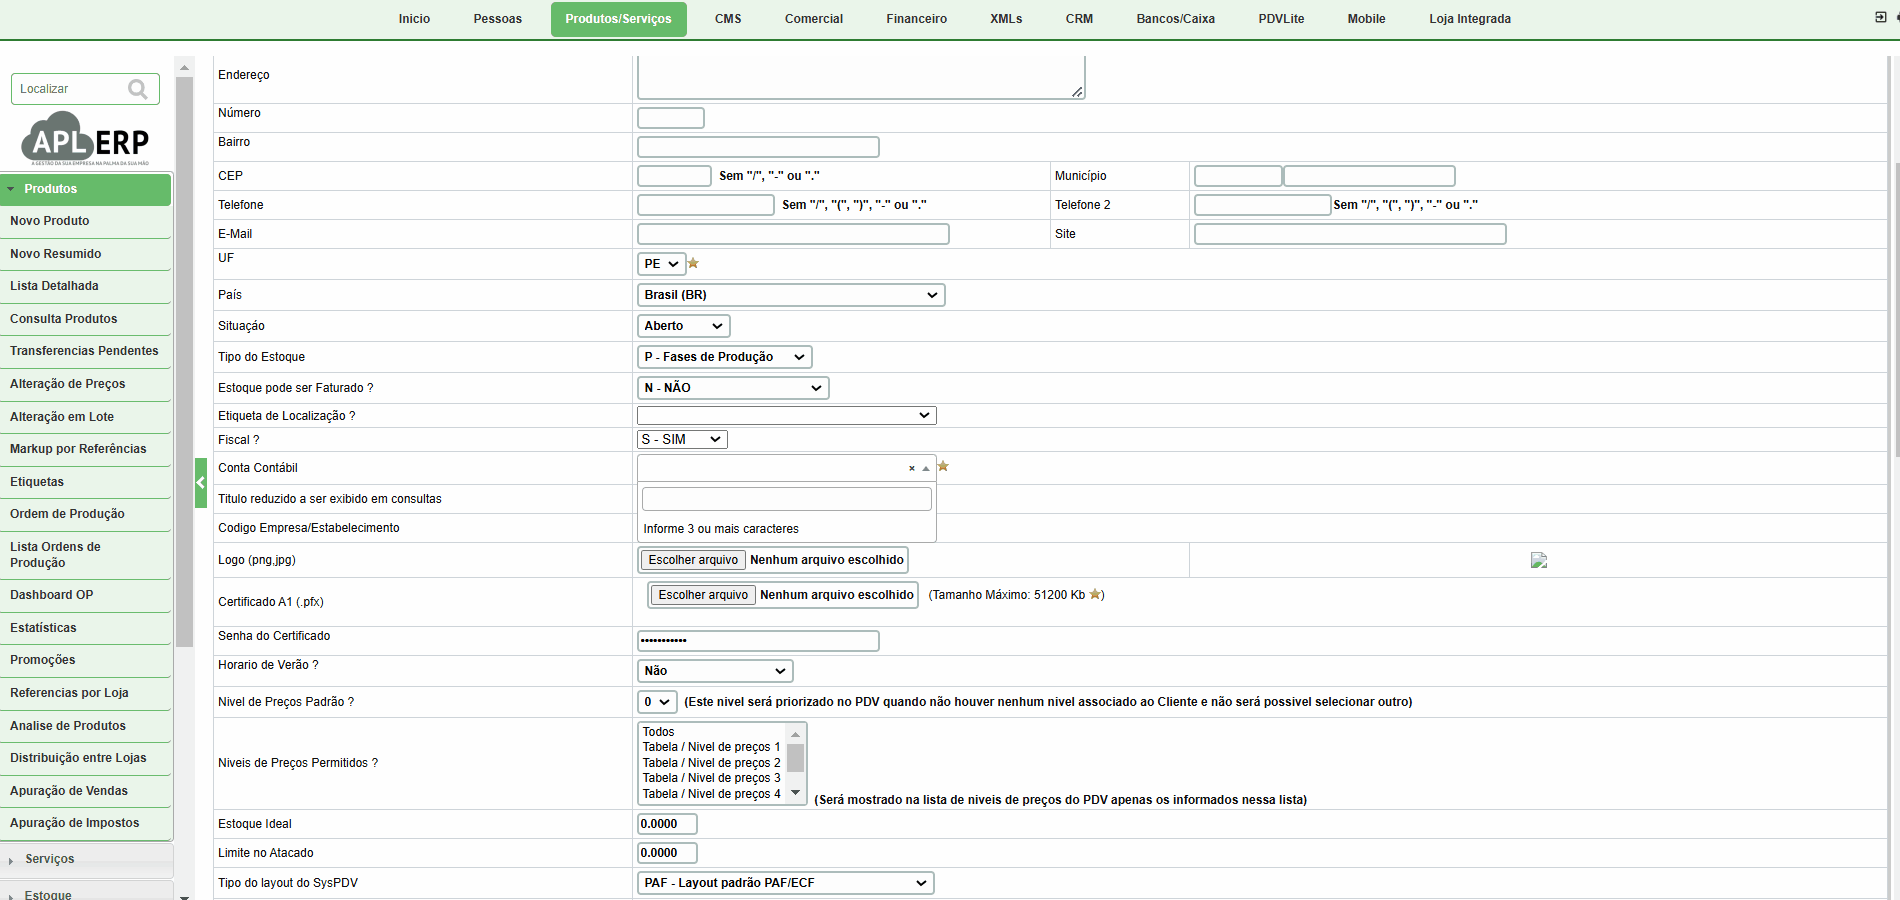Expand the Serviços sidebar section
Viewport: 1900px width, 900px height.
pos(86,859)
